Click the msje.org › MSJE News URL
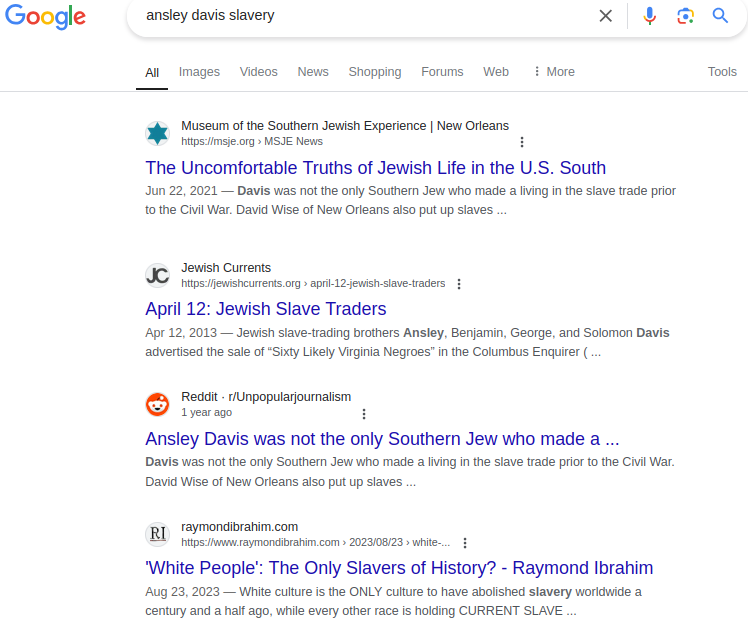 pos(252,141)
